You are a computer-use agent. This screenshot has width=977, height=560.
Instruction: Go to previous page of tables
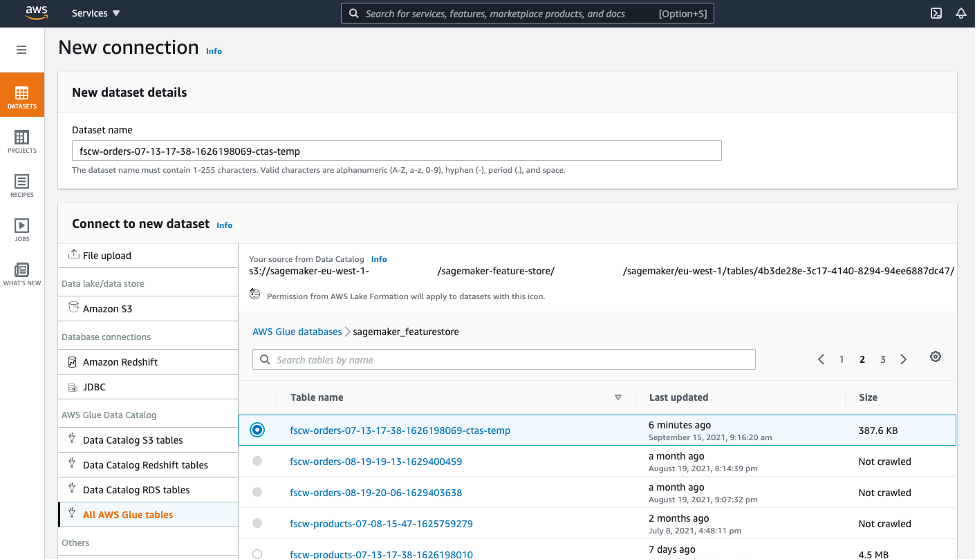pos(821,359)
